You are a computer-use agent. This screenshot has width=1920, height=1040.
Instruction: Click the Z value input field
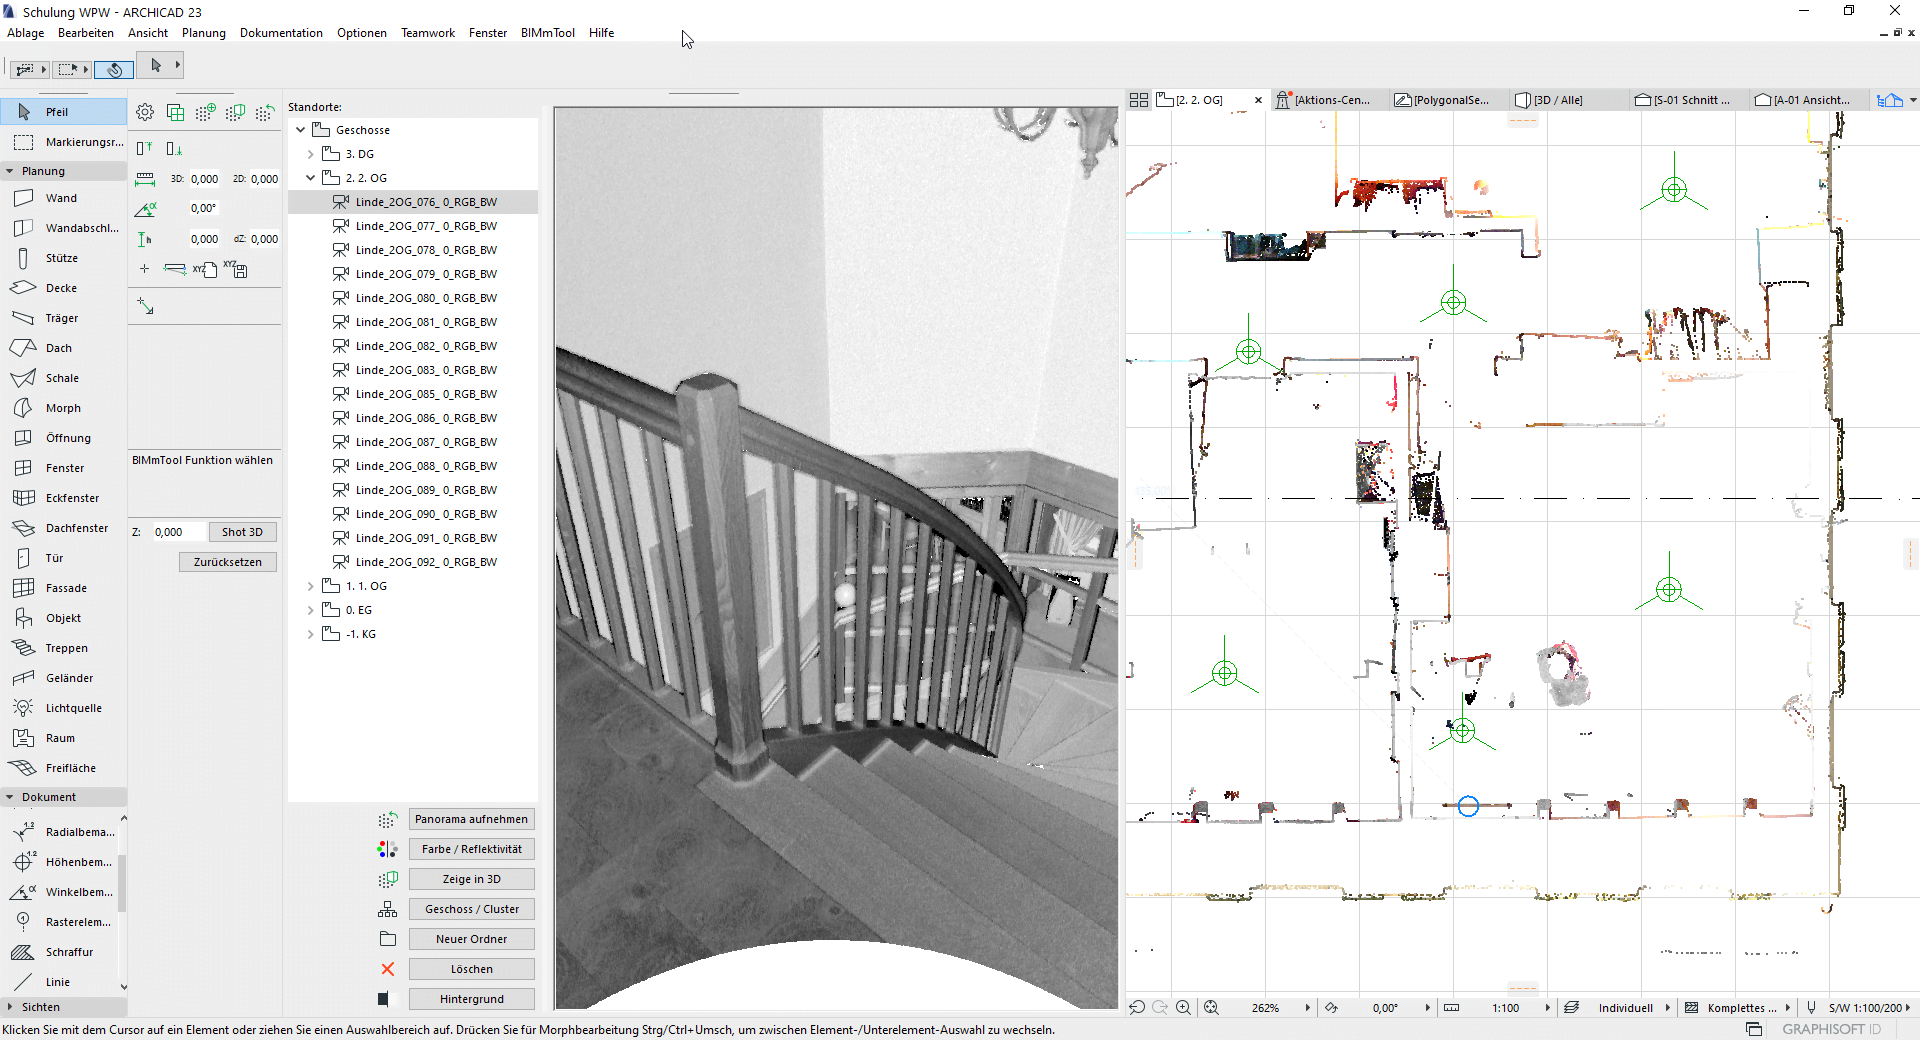point(178,532)
